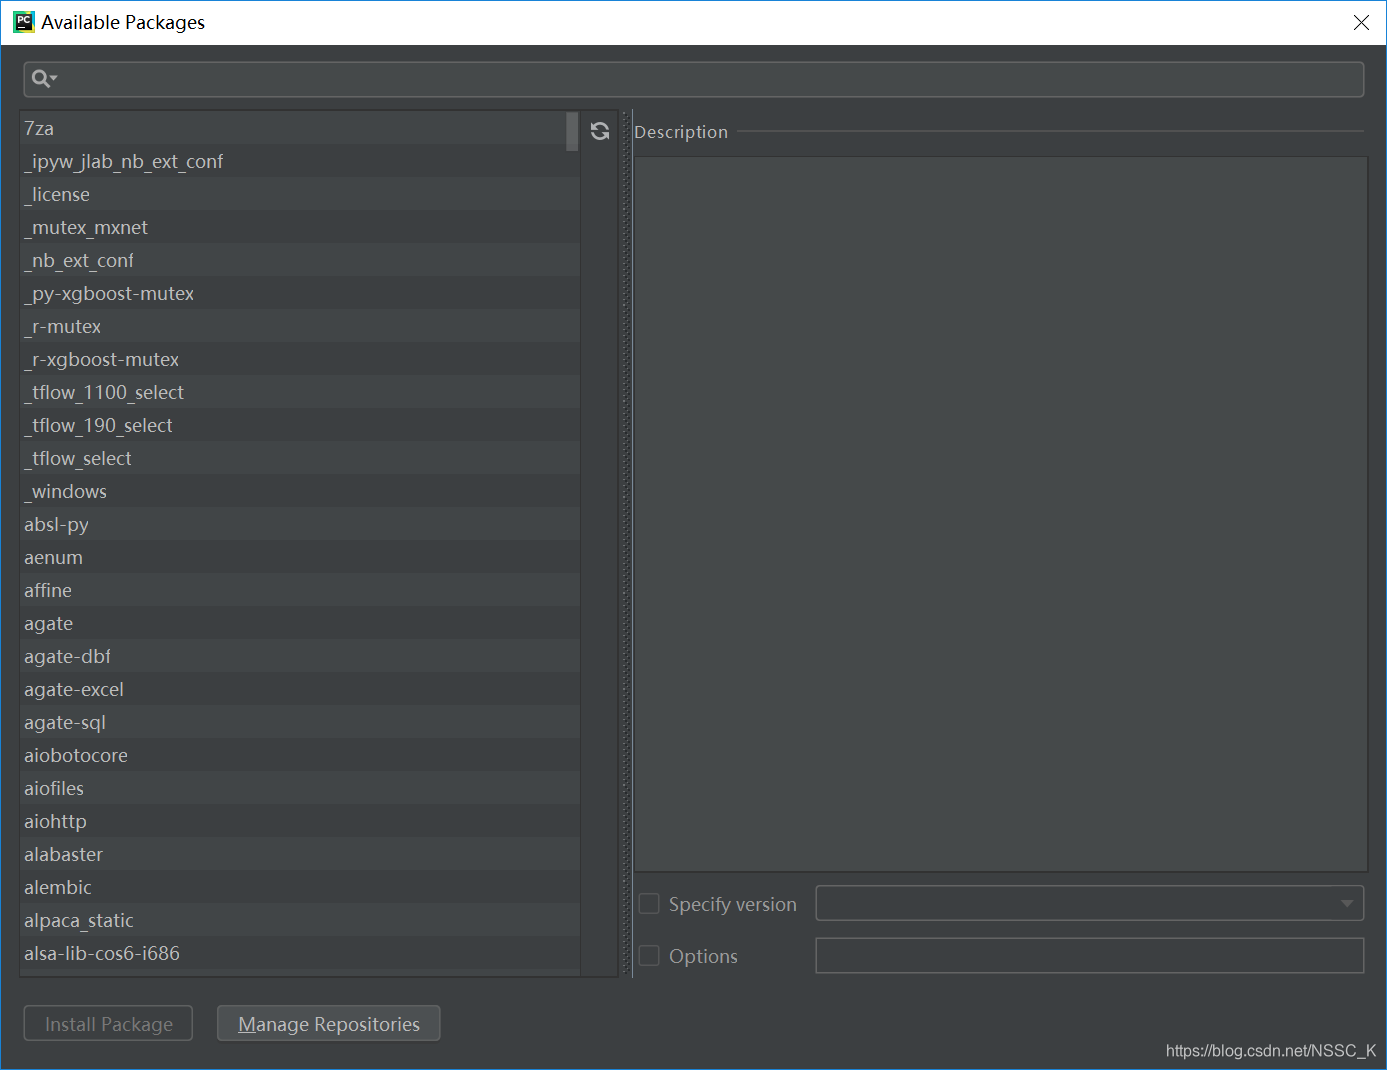Select the _mutex_mxnet package
This screenshot has height=1070, width=1387.
300,227
